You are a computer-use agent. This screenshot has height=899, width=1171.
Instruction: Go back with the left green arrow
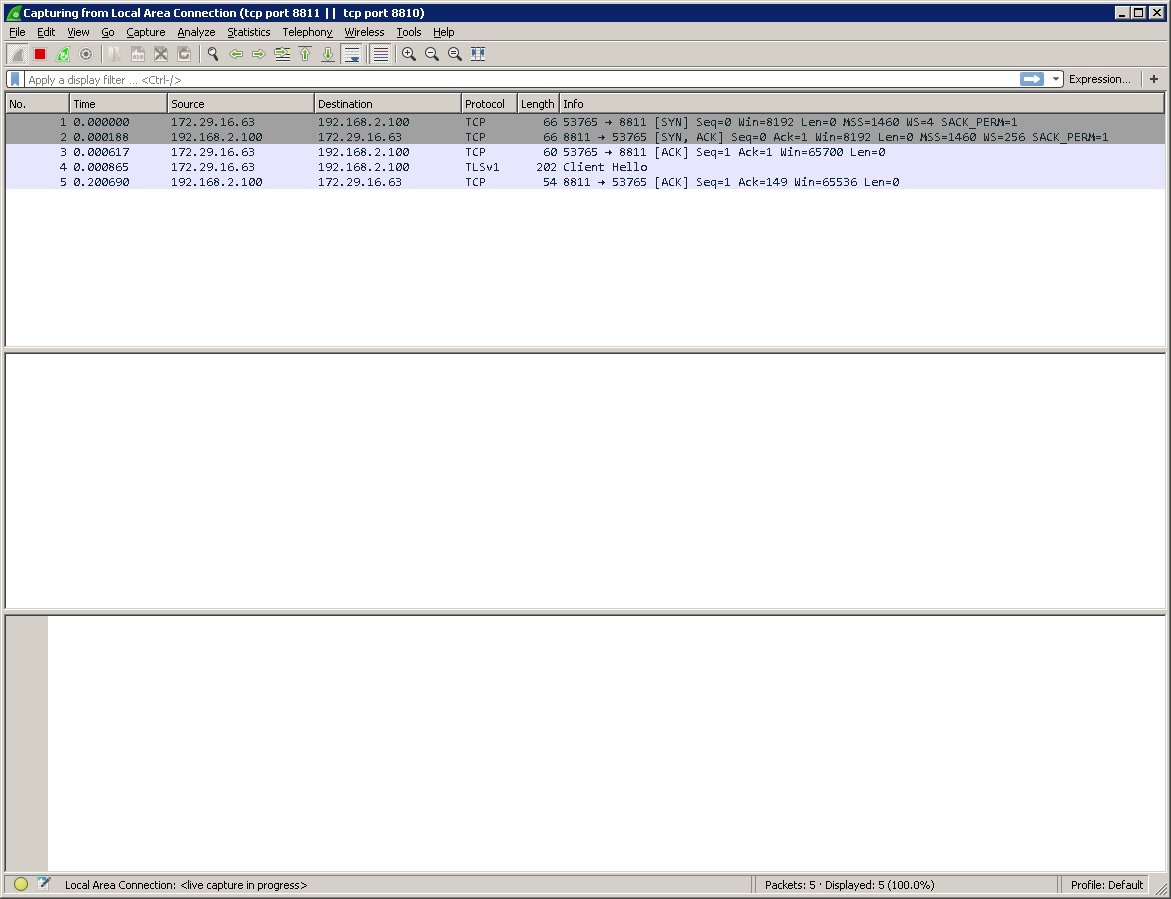coord(236,54)
